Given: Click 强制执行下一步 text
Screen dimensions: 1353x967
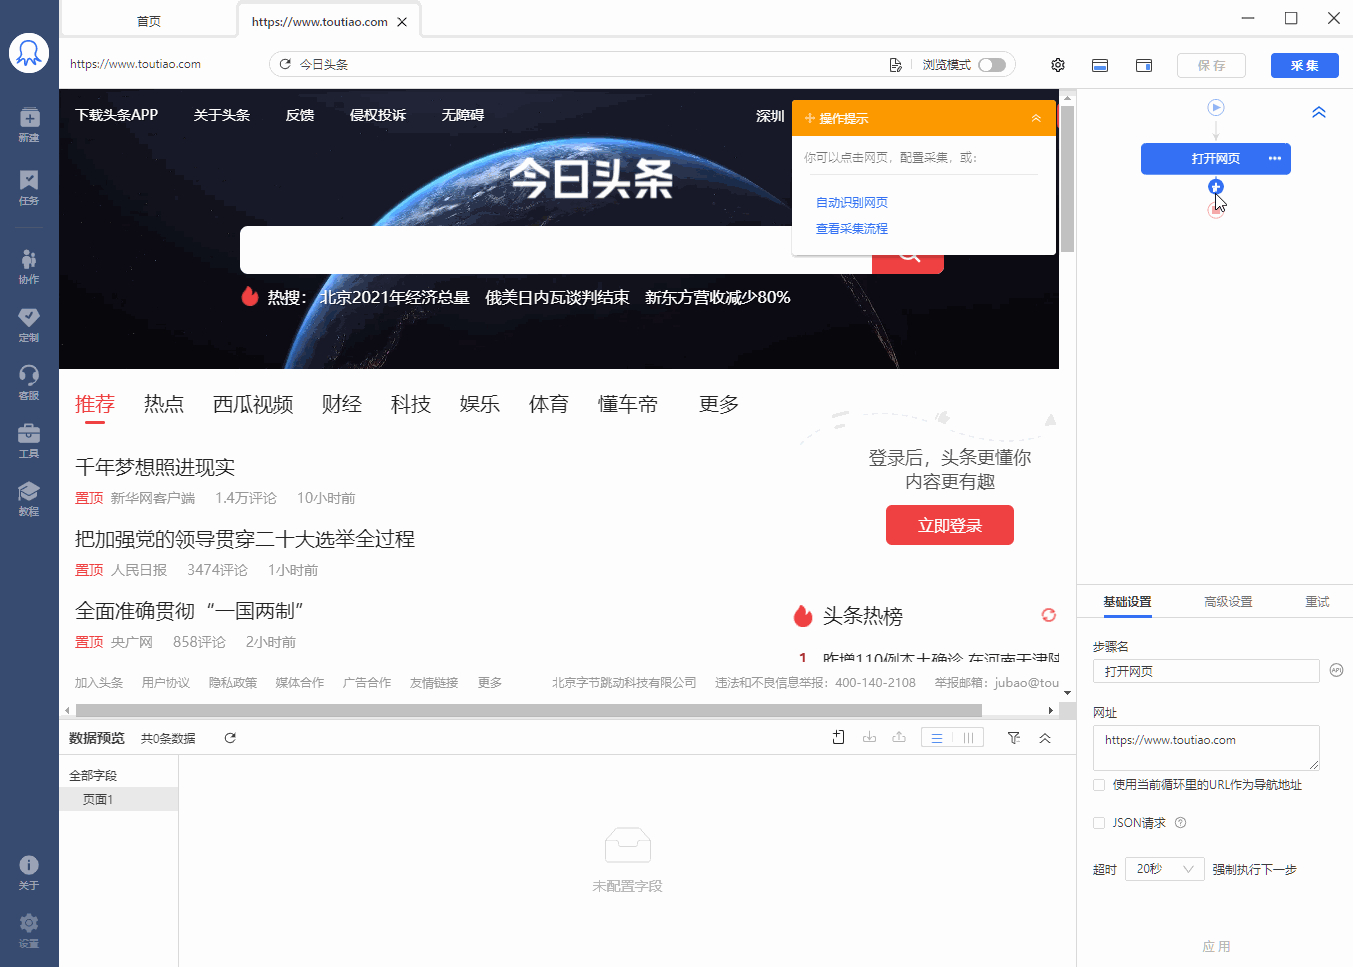Looking at the screenshot, I should pyautogui.click(x=1254, y=869).
